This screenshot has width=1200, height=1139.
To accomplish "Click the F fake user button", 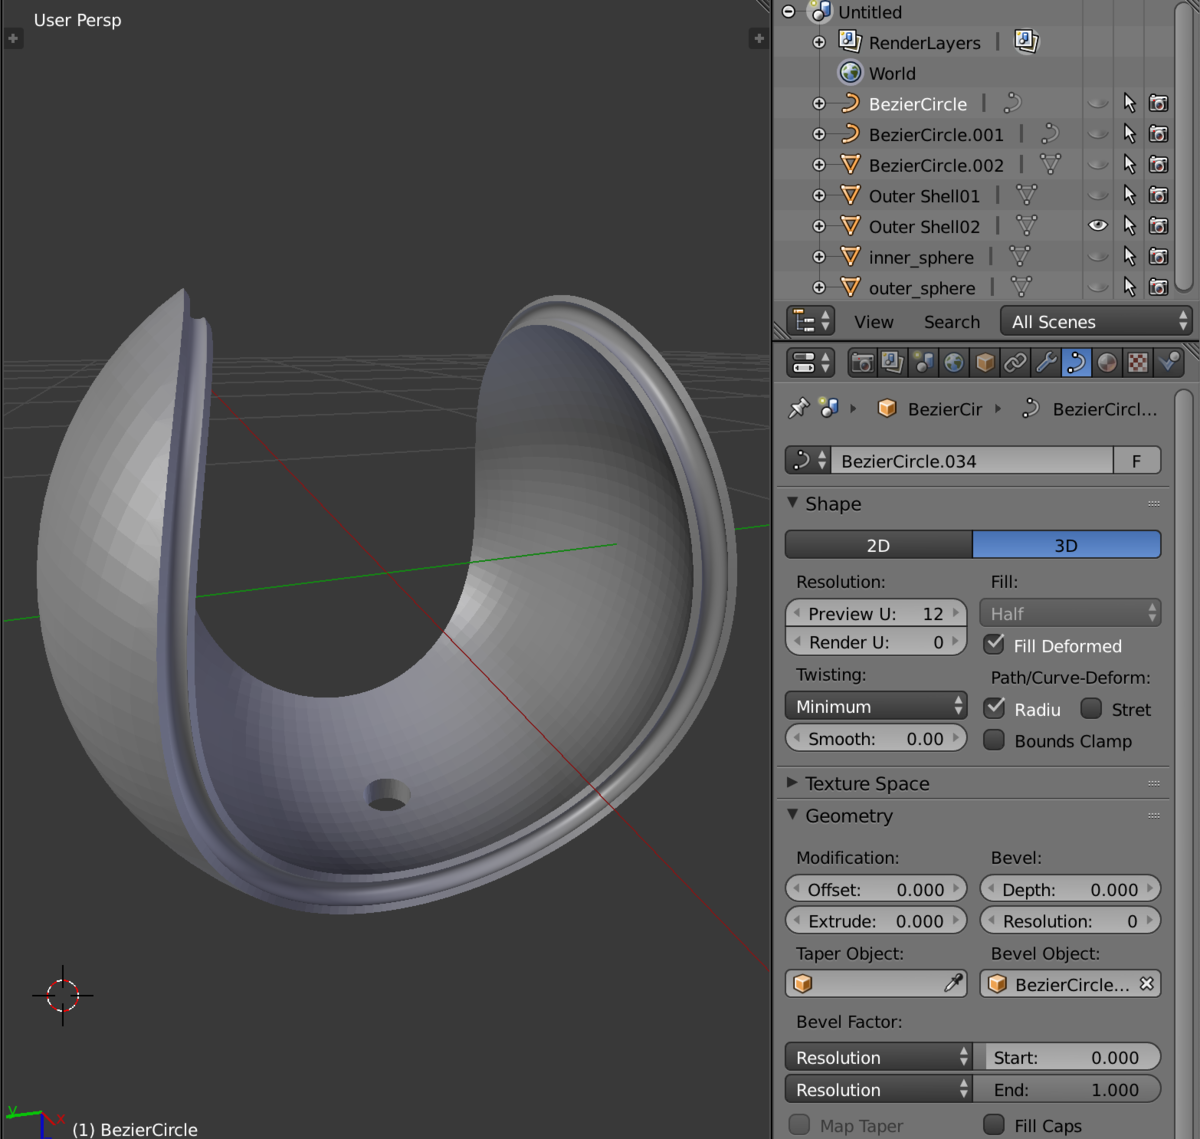I will pos(1137,460).
